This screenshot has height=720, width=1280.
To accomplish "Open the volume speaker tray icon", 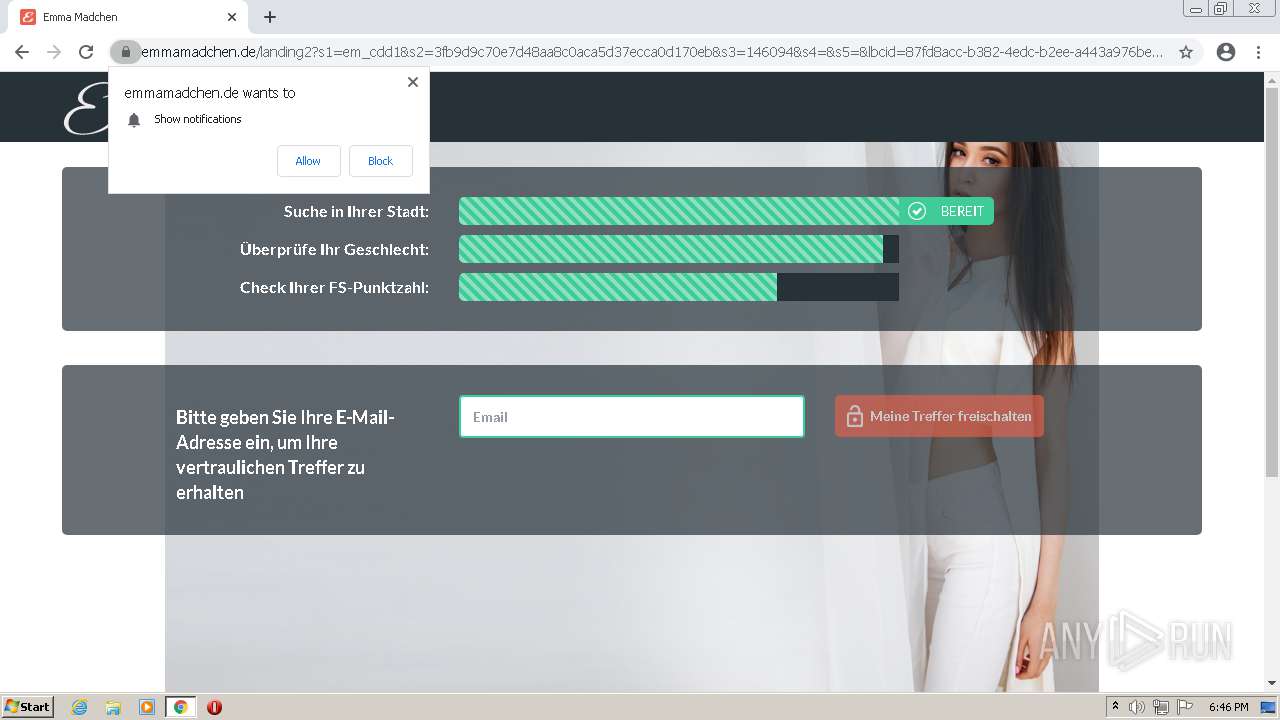I will (1137, 707).
